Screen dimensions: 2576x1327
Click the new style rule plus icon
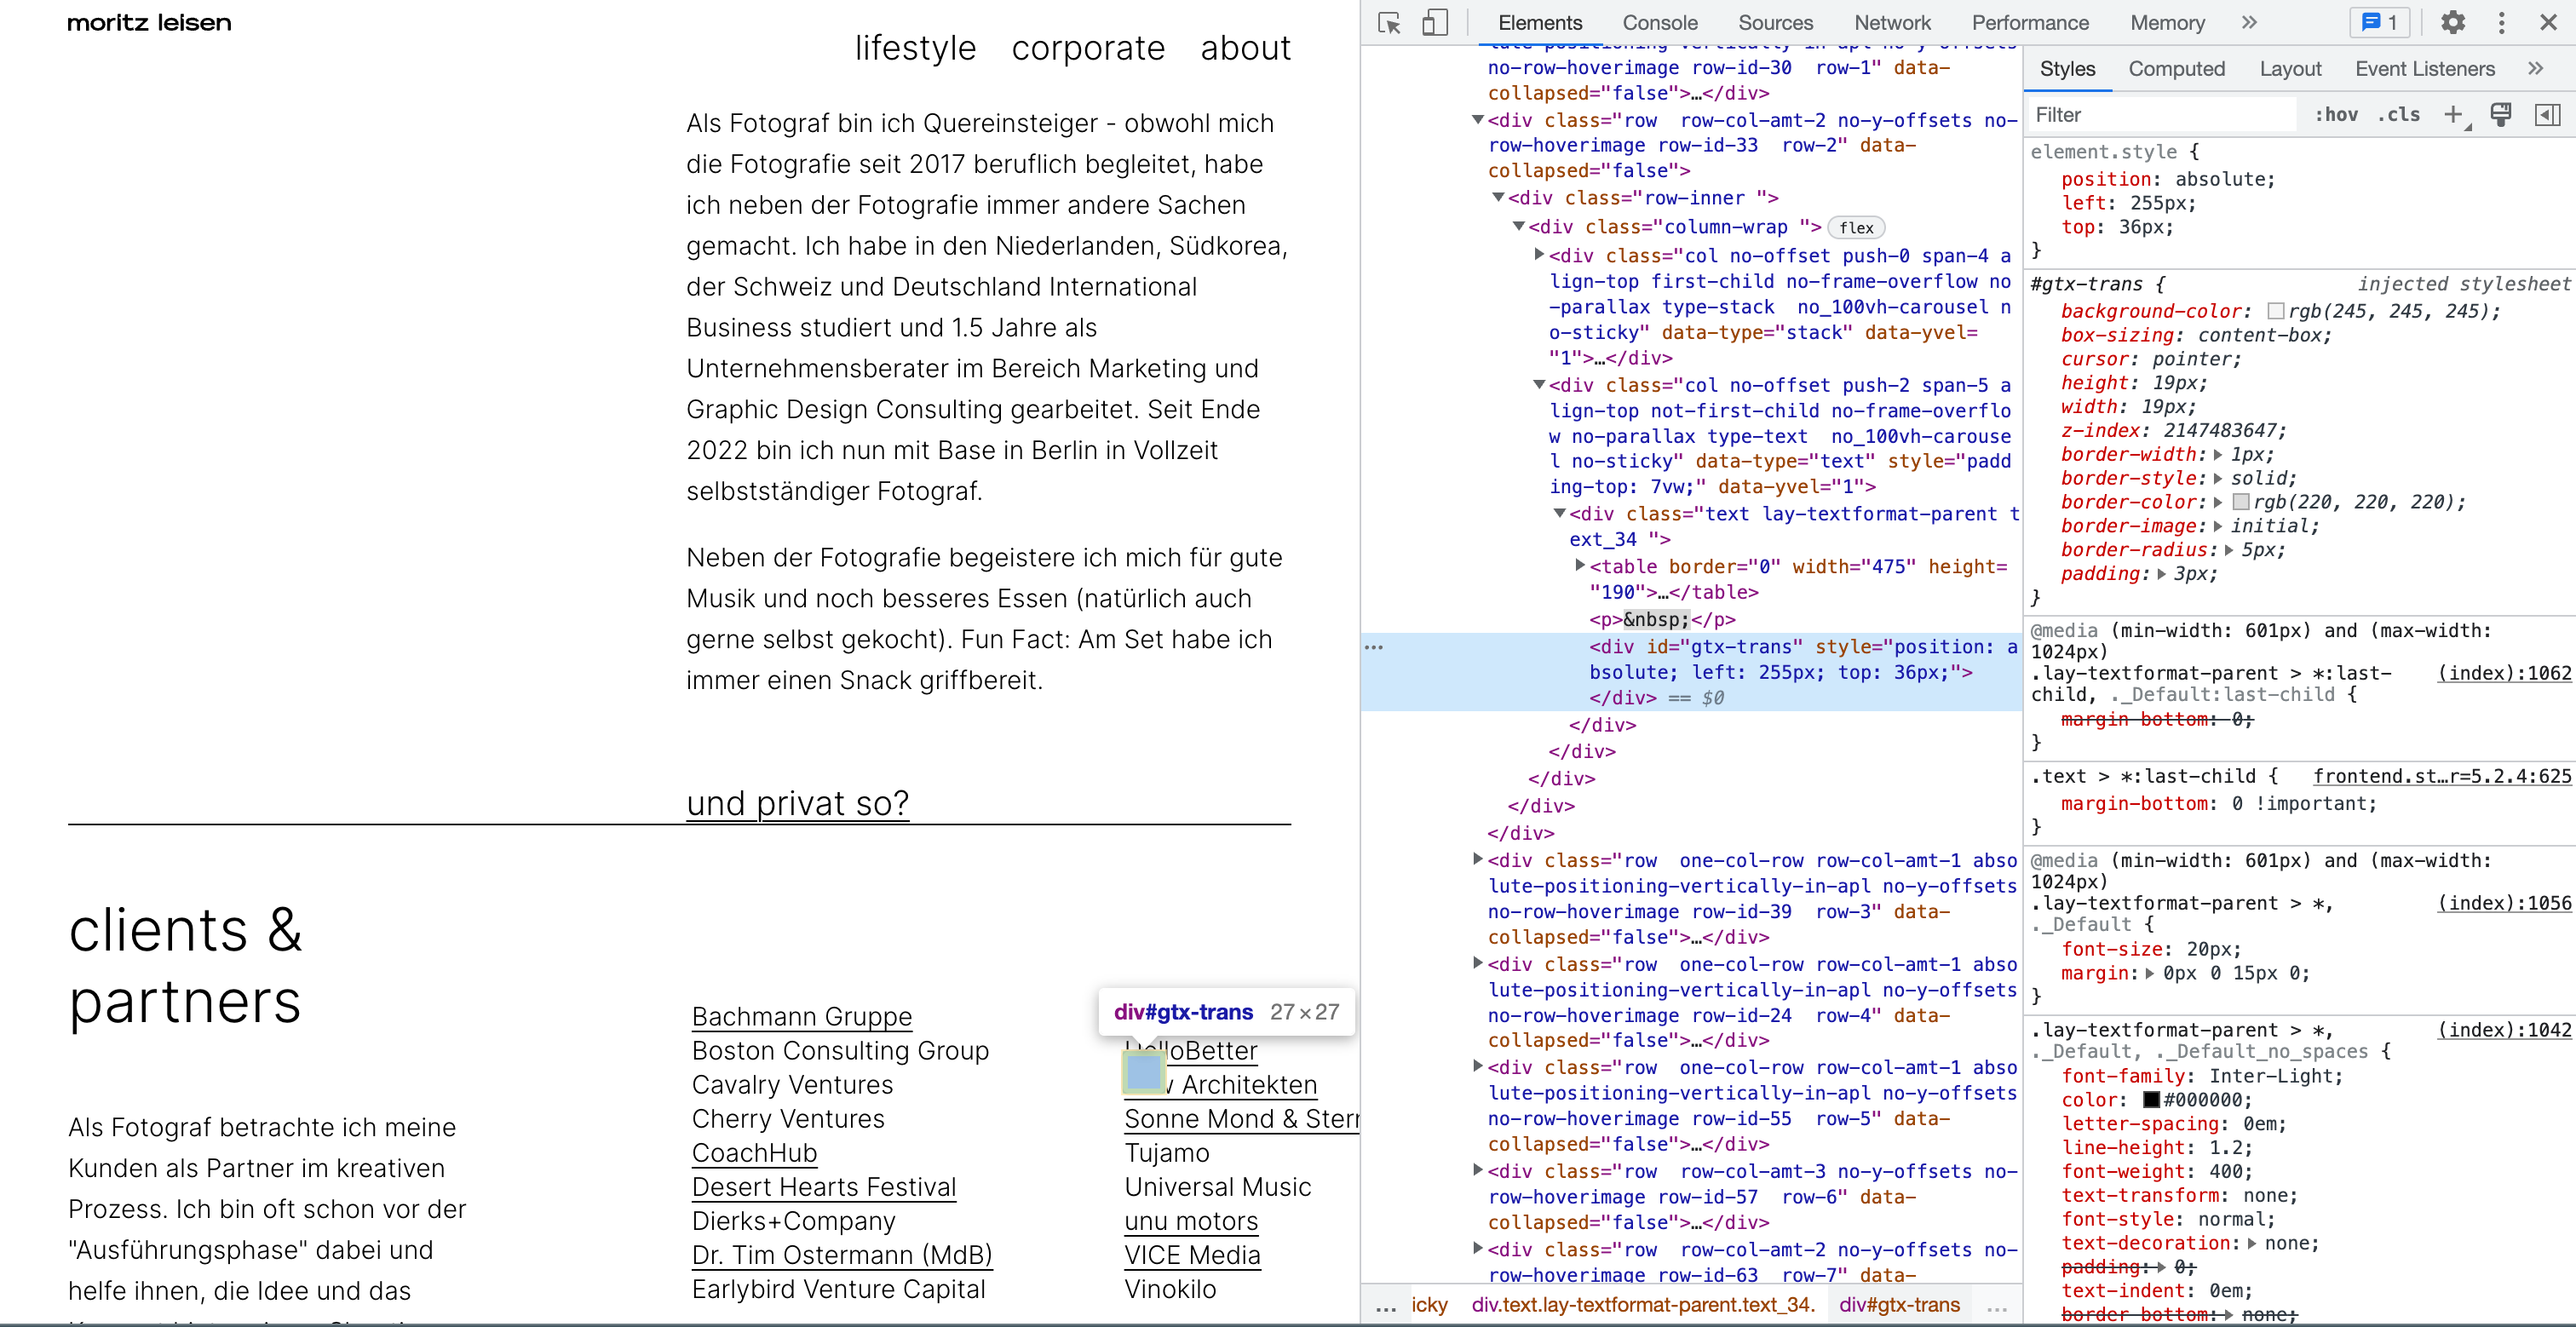(x=2452, y=115)
